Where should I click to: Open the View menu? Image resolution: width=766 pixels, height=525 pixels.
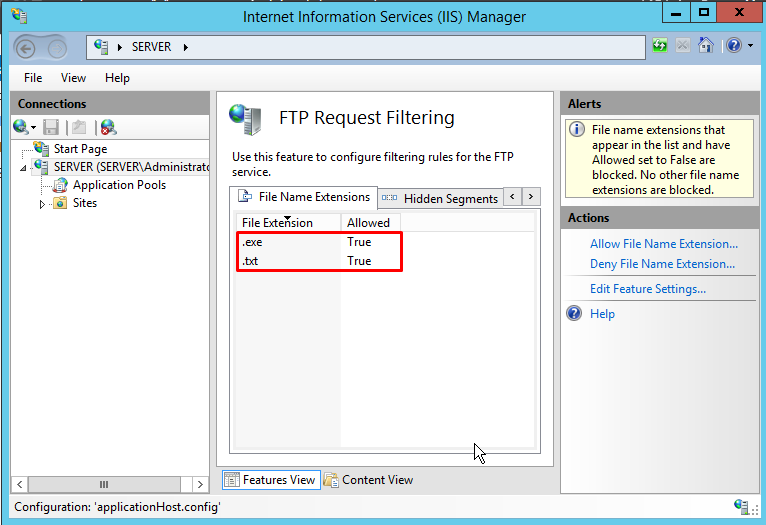[73, 78]
